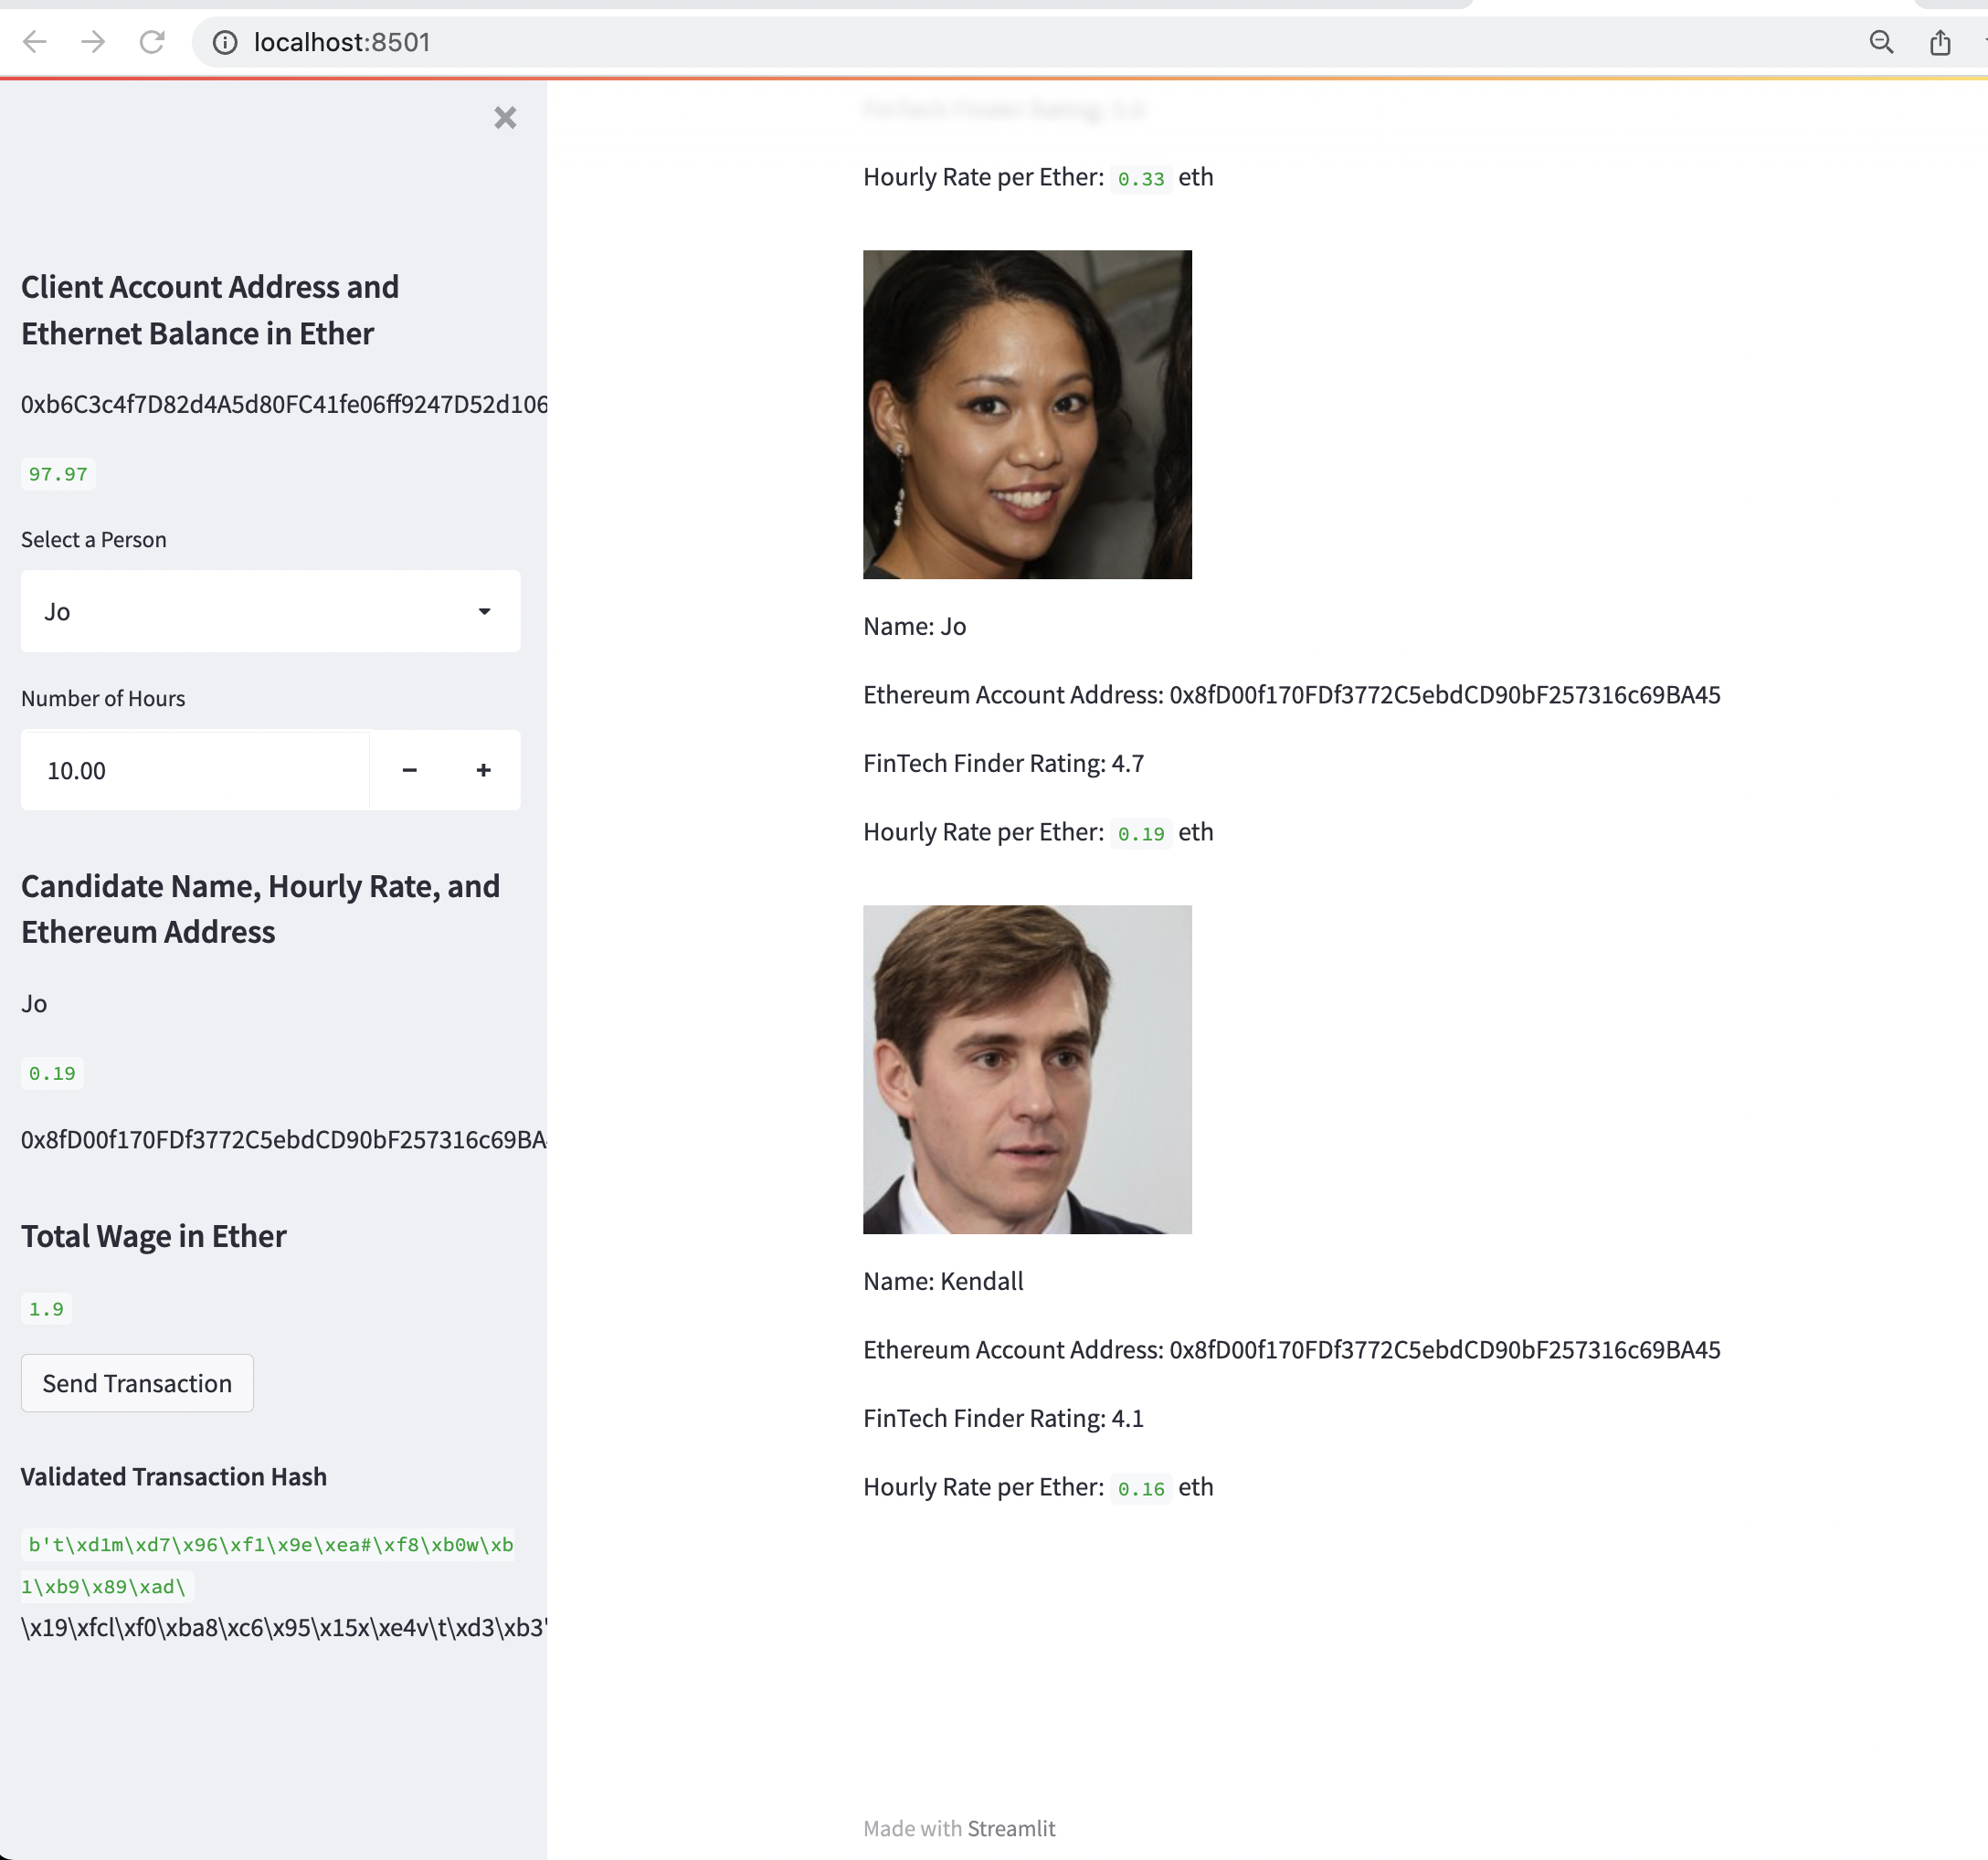Viewport: 1988px width, 1860px height.
Task: Select the Number of Hours value field
Action: click(x=195, y=770)
